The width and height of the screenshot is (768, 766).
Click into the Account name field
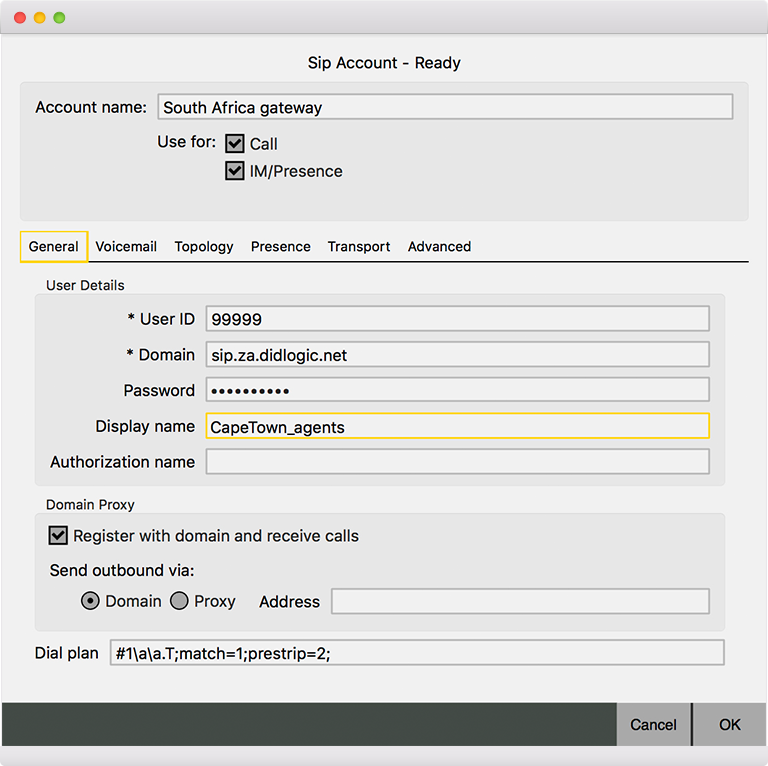(x=445, y=107)
